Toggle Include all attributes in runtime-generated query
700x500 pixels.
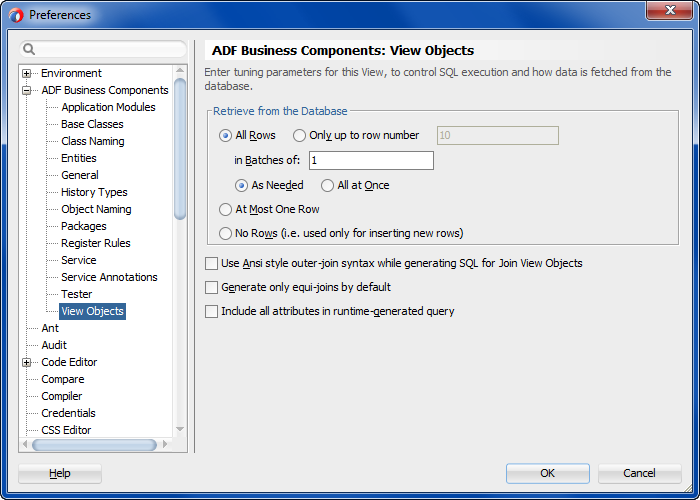[211, 312]
